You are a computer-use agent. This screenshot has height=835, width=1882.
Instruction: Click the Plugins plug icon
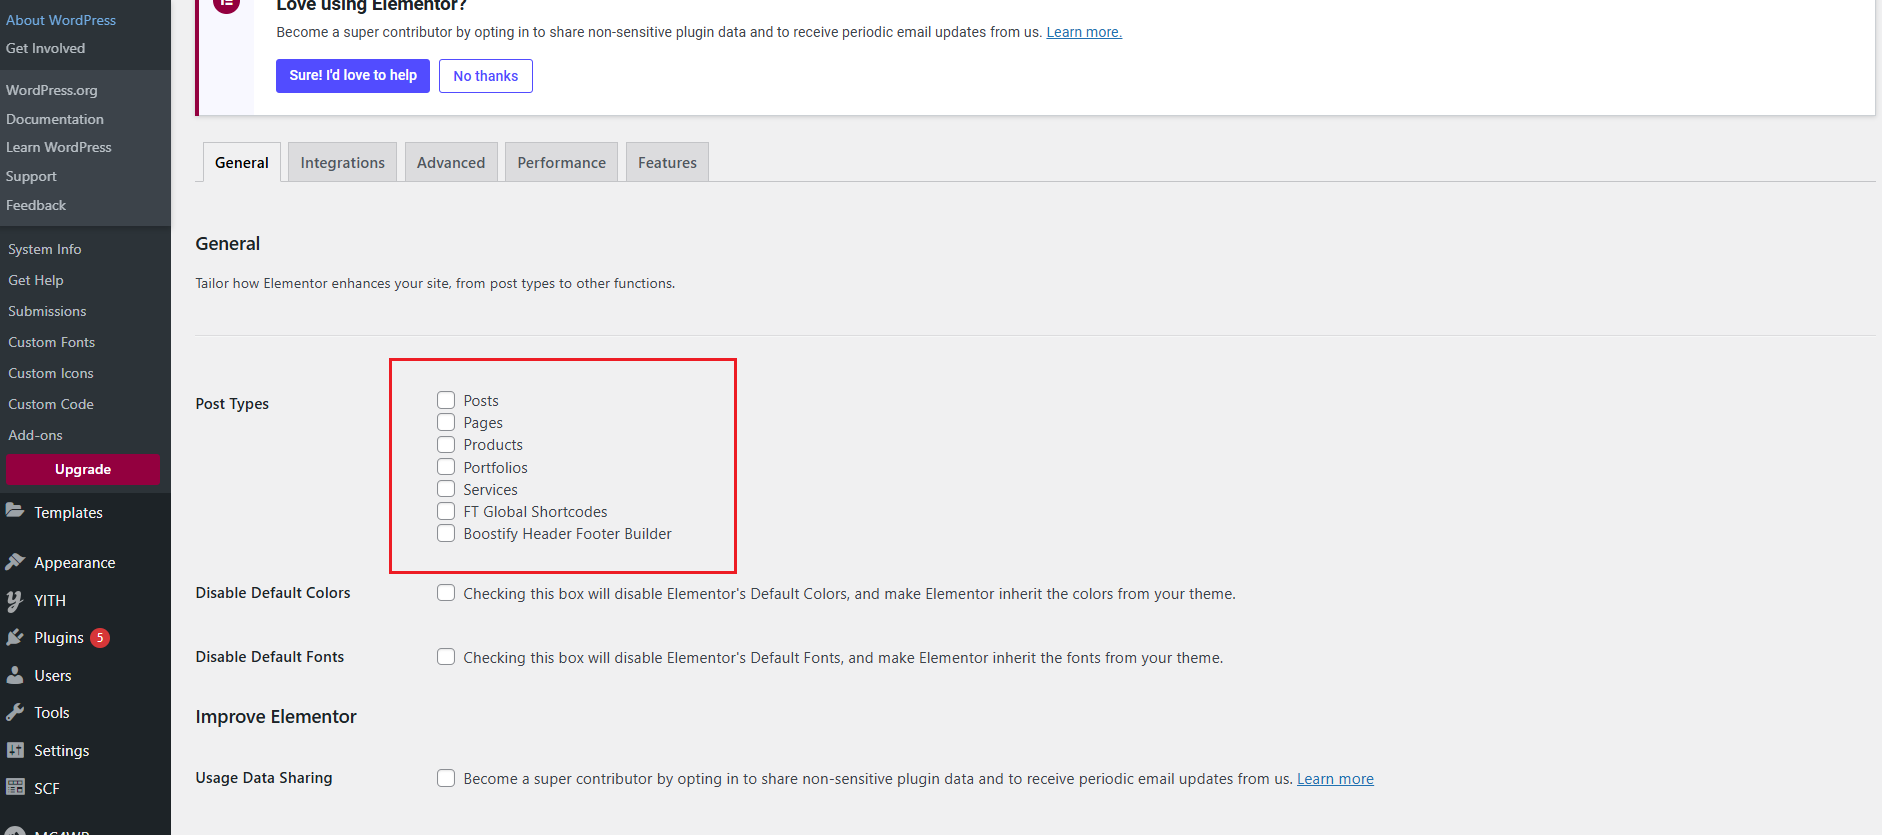point(15,637)
